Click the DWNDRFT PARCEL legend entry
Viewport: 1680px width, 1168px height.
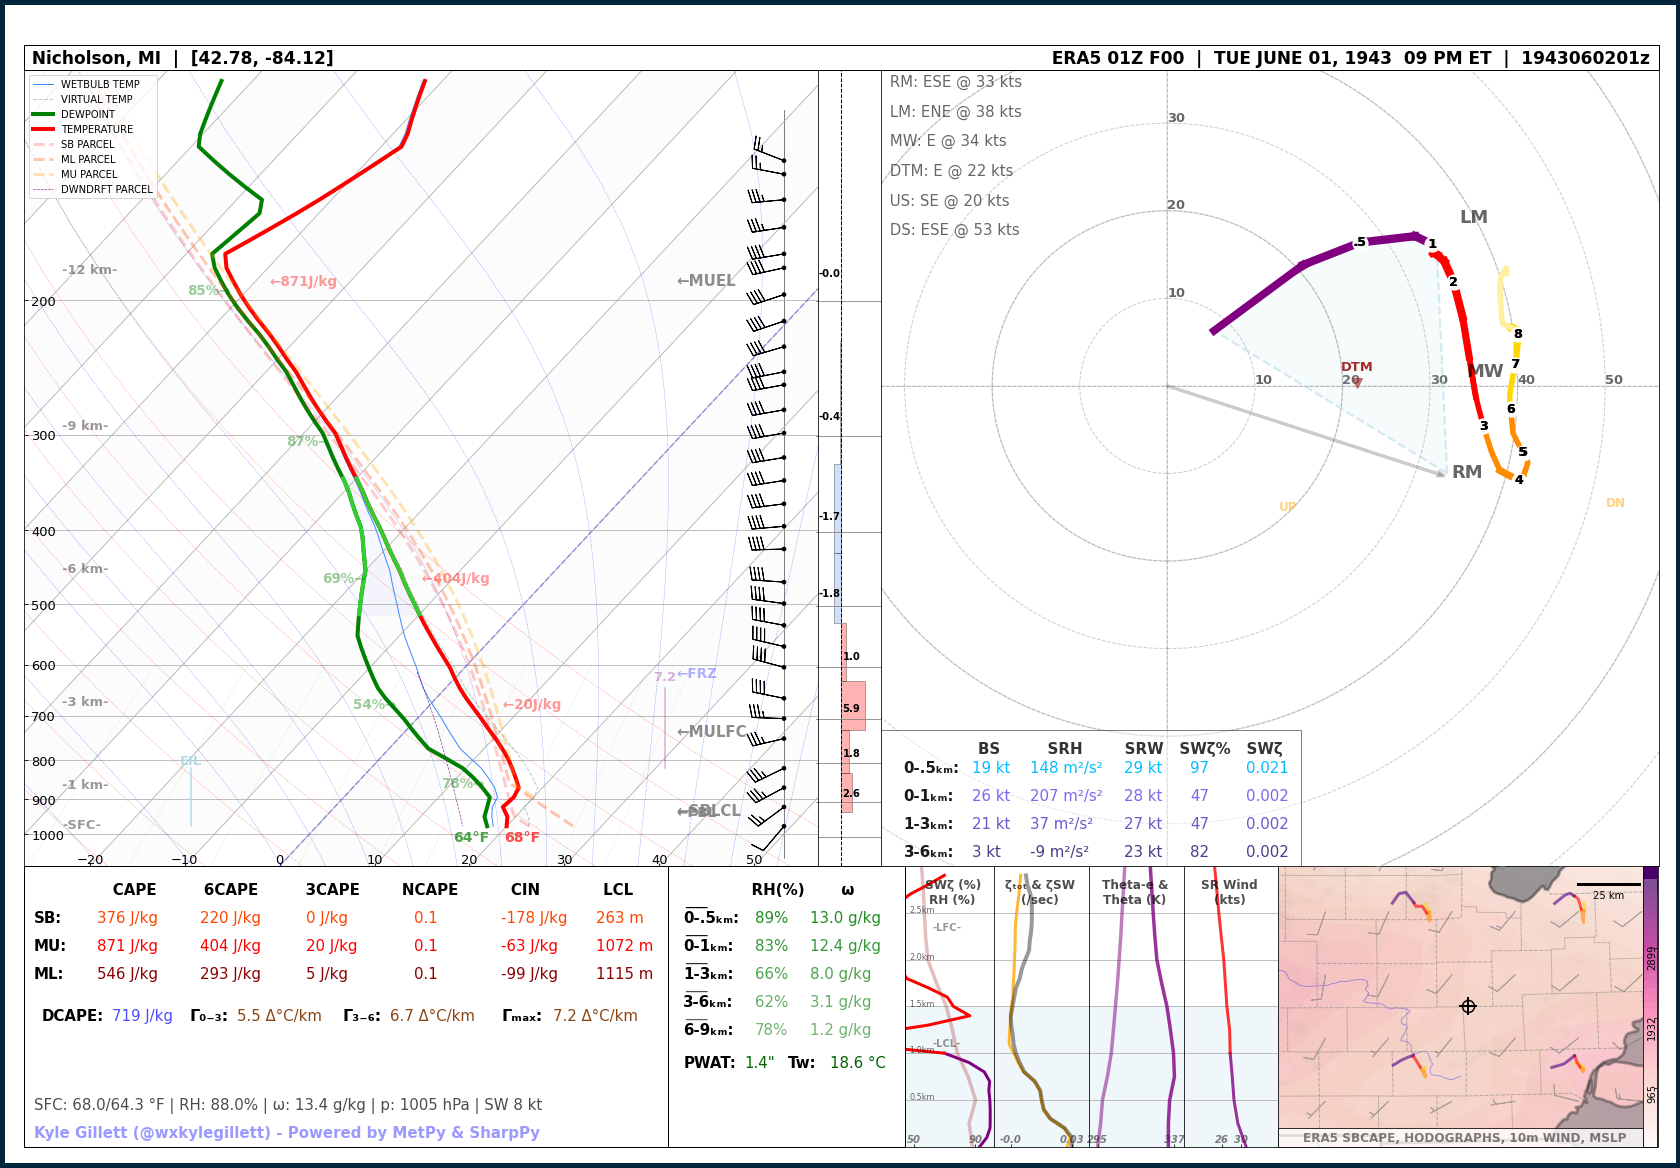[106, 189]
